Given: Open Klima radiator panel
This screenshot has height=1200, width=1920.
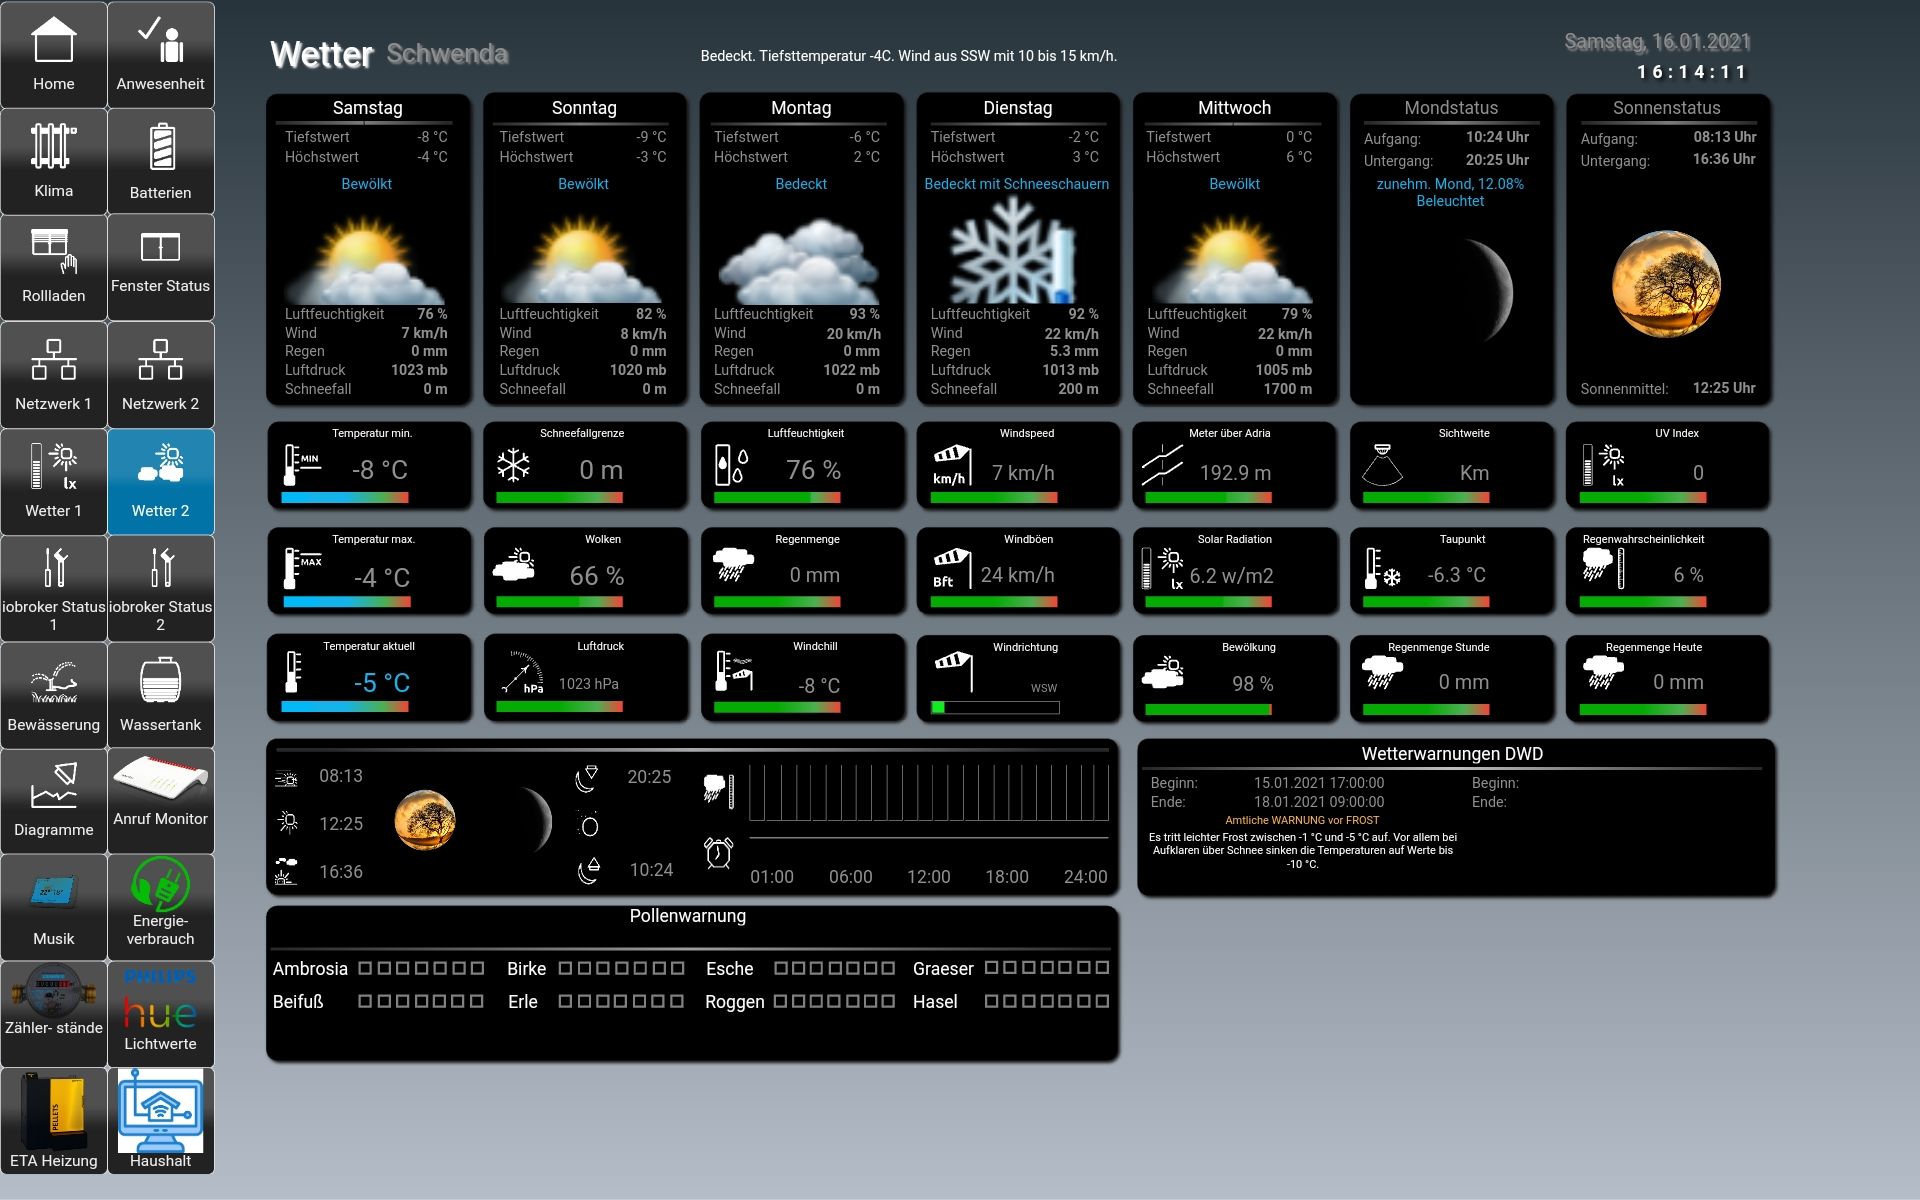Looking at the screenshot, I should [x=54, y=161].
